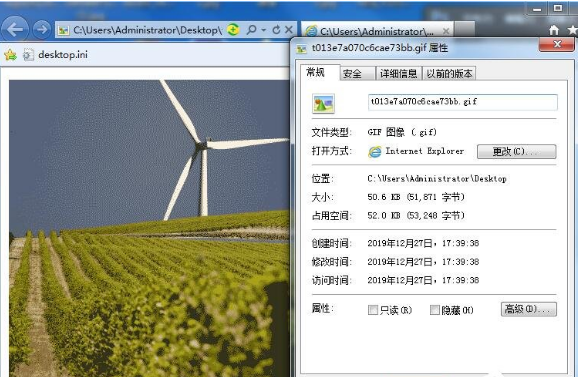Click the wind turbine image
Viewport: 578px width, 377px height.
click(149, 228)
